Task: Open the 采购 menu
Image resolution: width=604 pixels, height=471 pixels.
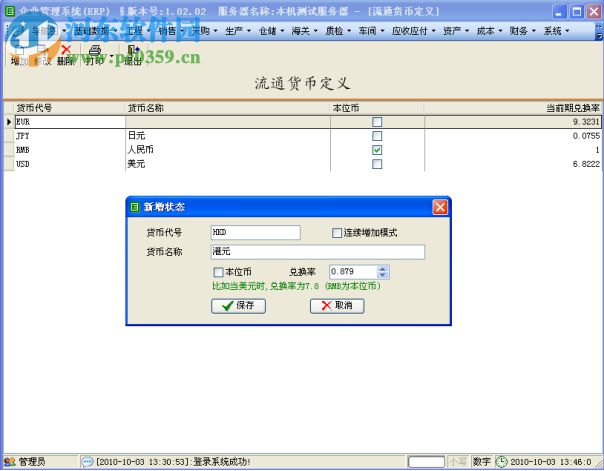Action: click(205, 31)
